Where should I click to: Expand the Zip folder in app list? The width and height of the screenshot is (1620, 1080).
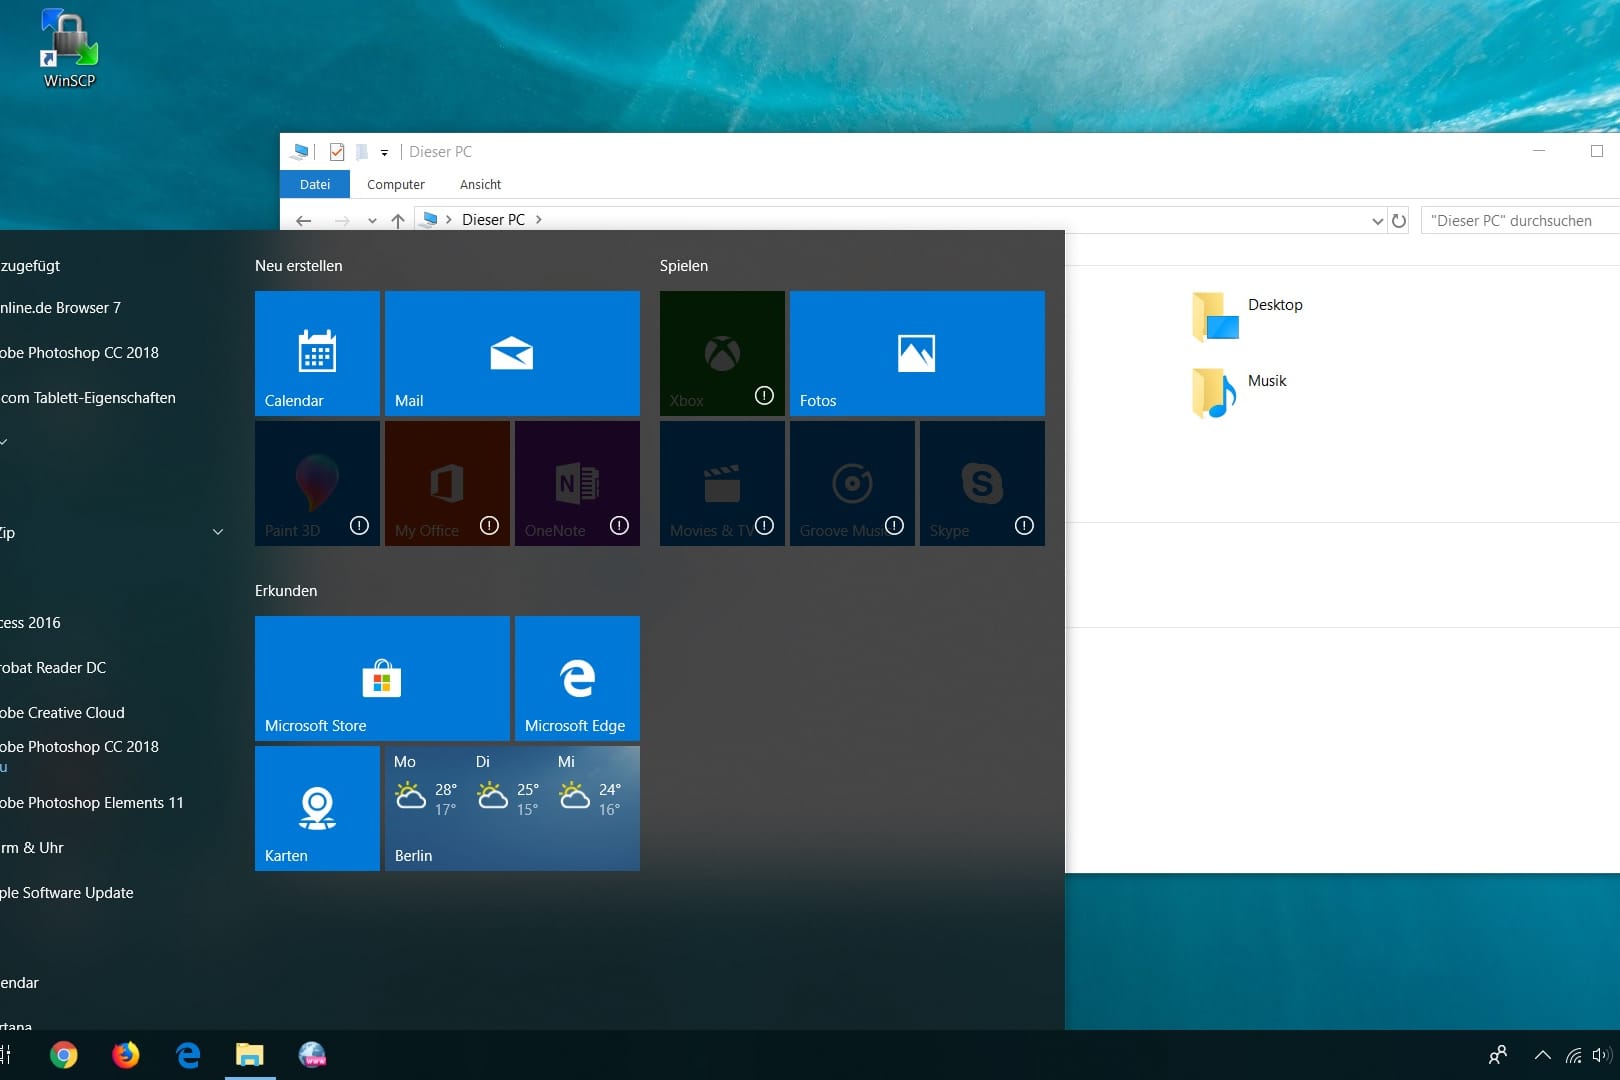[x=218, y=532]
